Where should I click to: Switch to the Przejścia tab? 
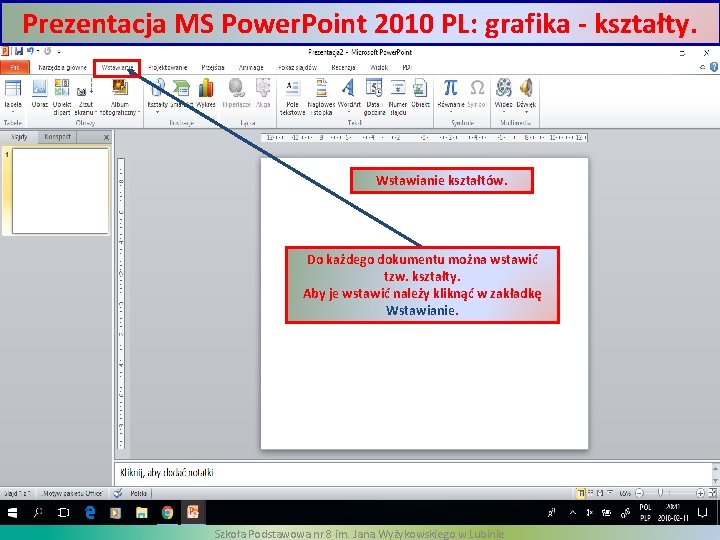213,67
